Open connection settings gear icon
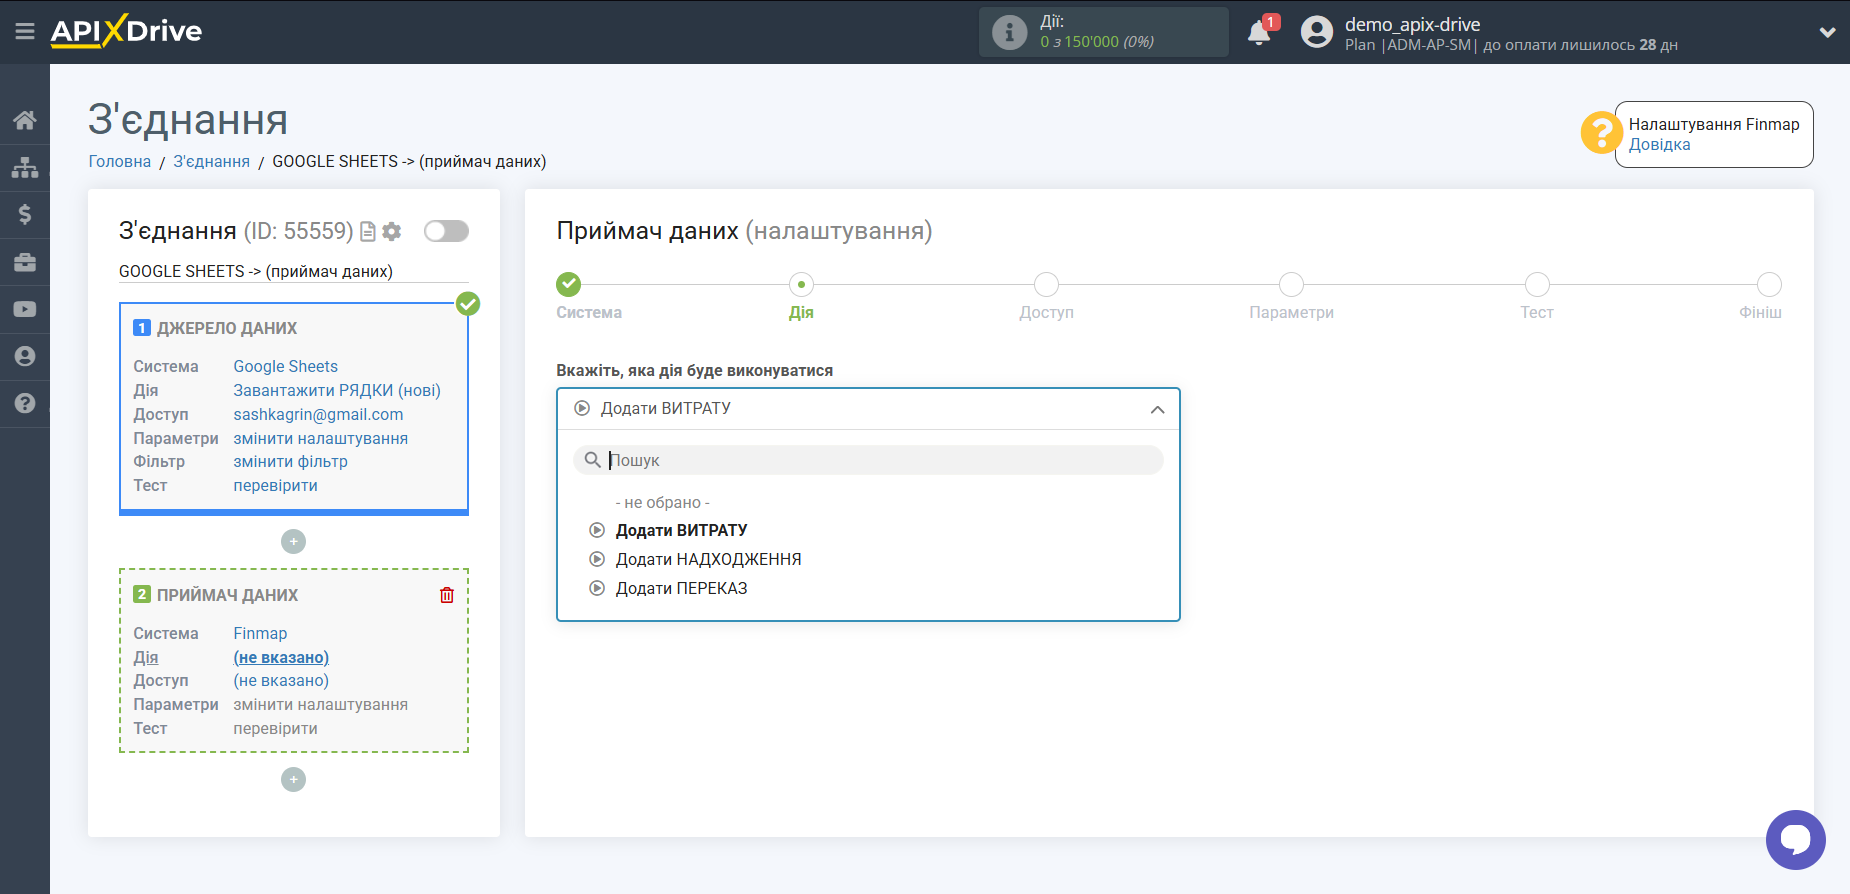Screen dimensions: 1850x894 (392, 231)
